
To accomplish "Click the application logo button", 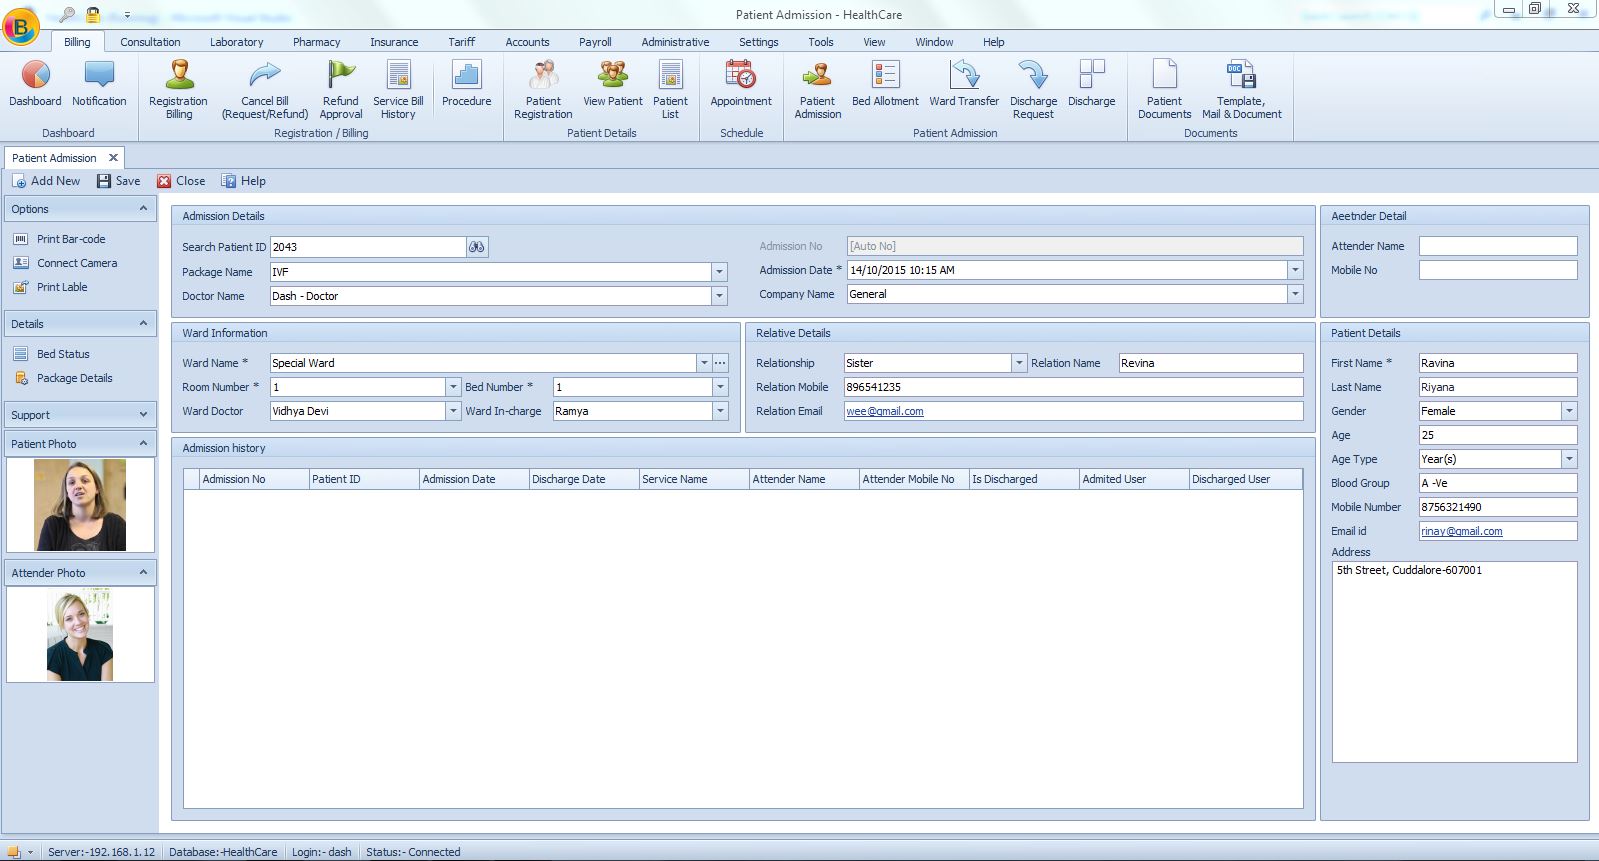I will [21, 27].
